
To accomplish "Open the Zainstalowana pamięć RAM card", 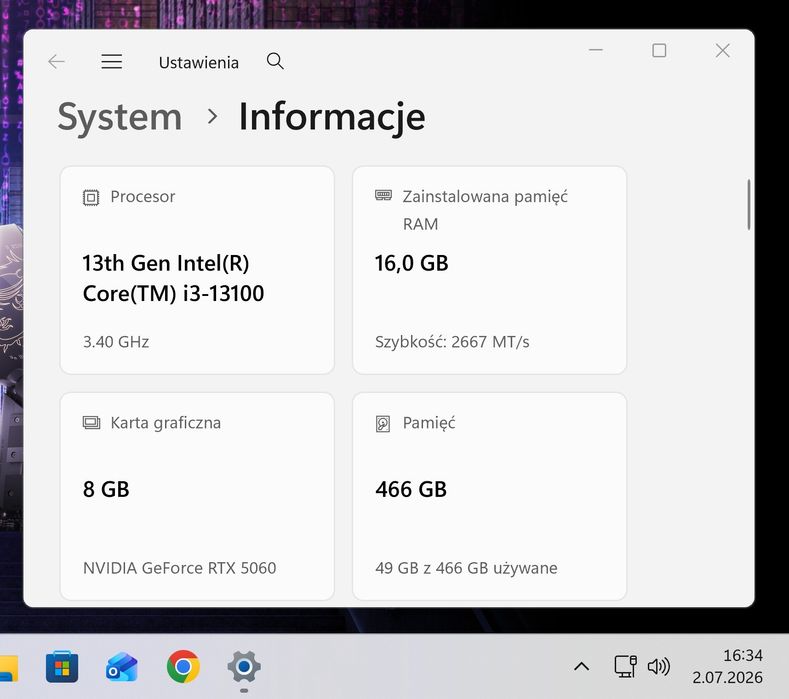I will pyautogui.click(x=489, y=270).
